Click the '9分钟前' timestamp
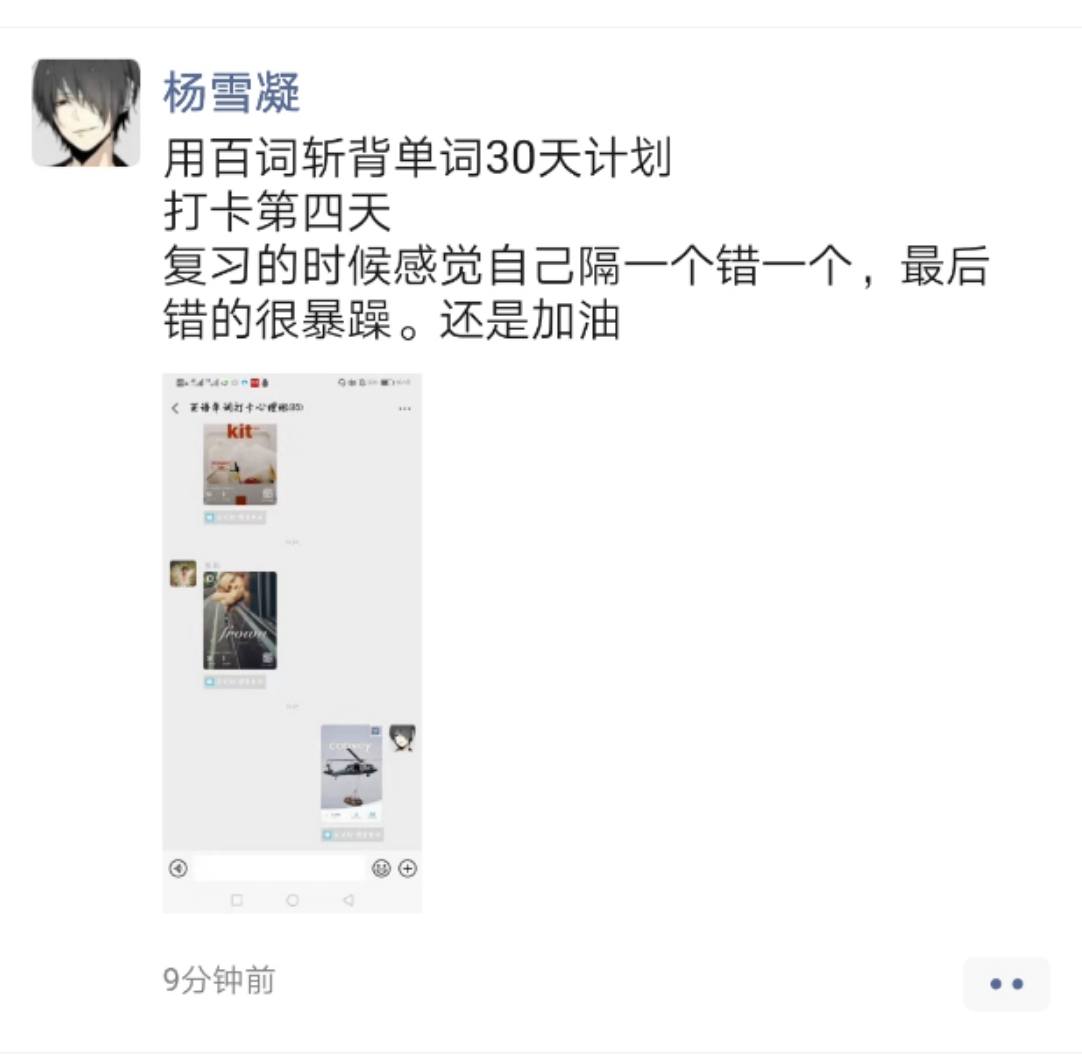The image size is (1082, 1055). 219,980
